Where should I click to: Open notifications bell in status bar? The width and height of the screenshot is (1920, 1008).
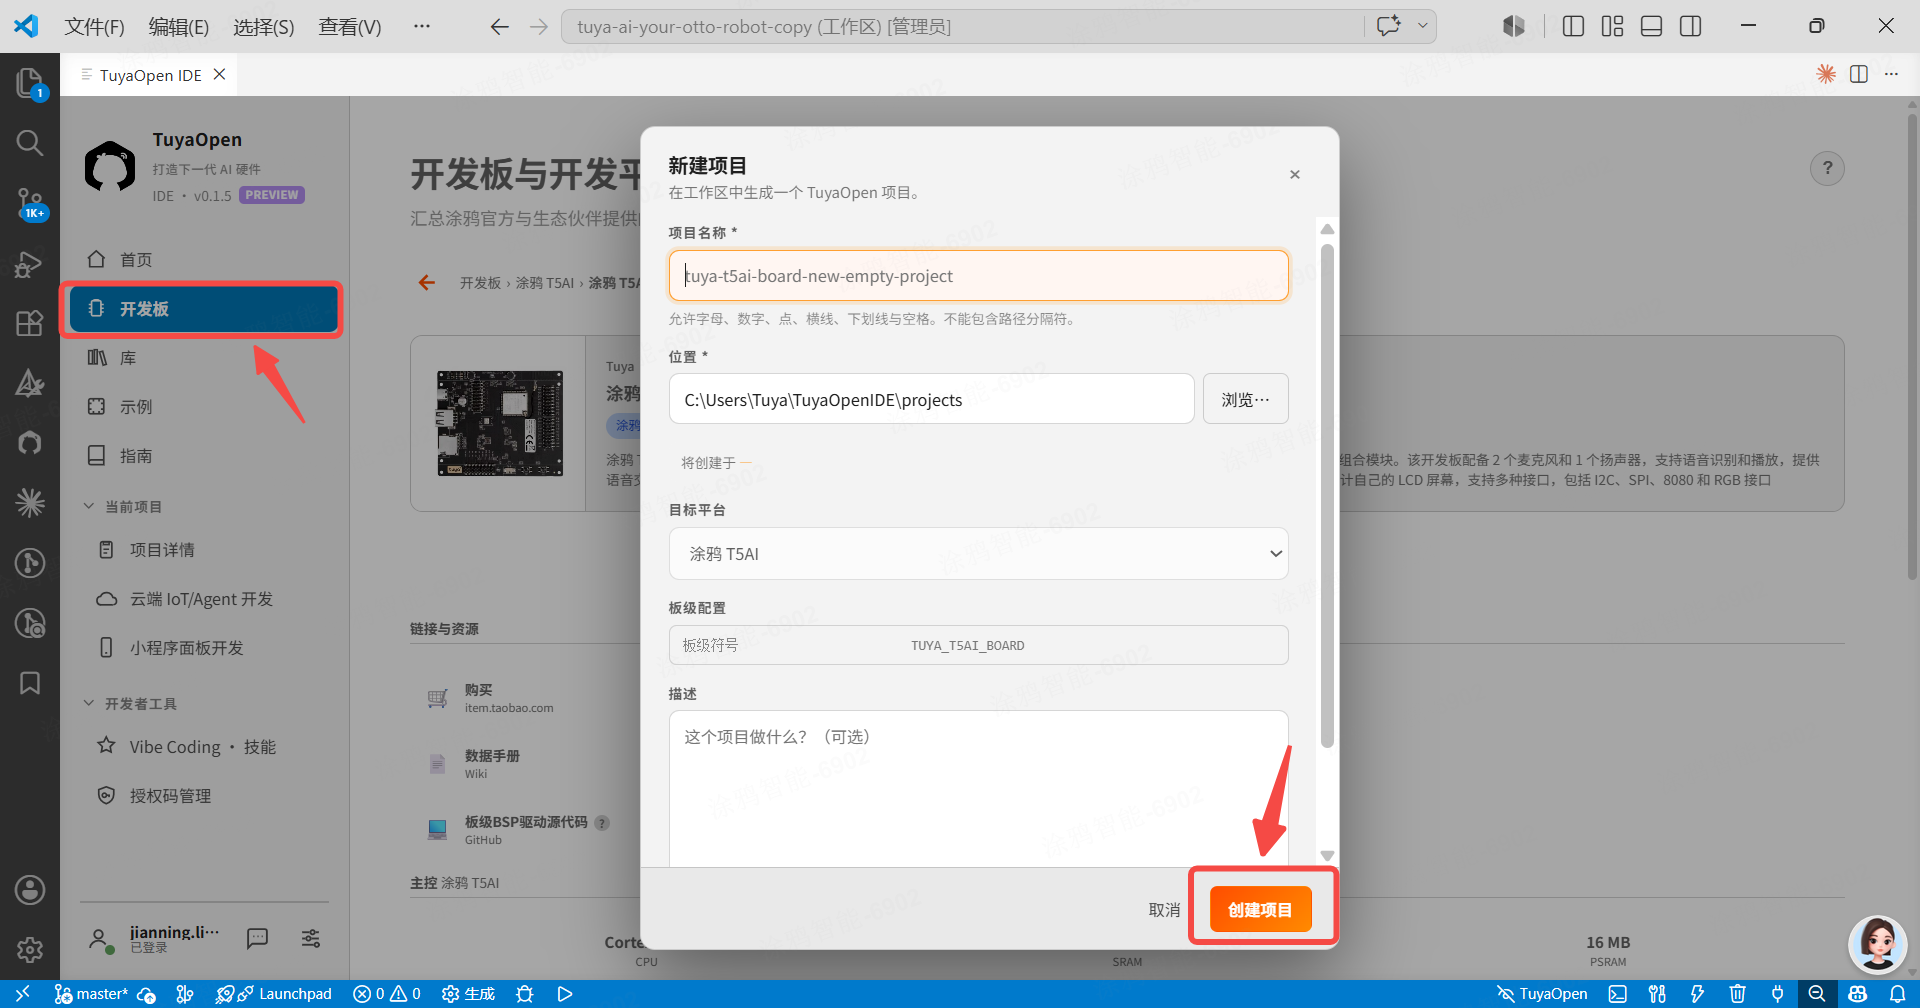click(x=1897, y=994)
